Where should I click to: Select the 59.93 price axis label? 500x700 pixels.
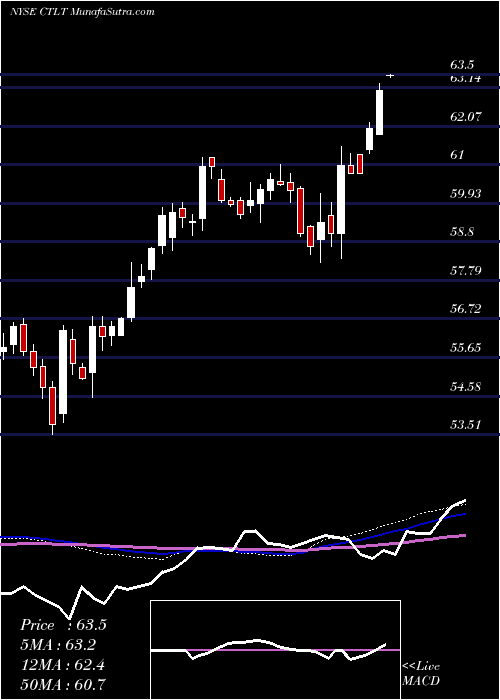coord(466,194)
